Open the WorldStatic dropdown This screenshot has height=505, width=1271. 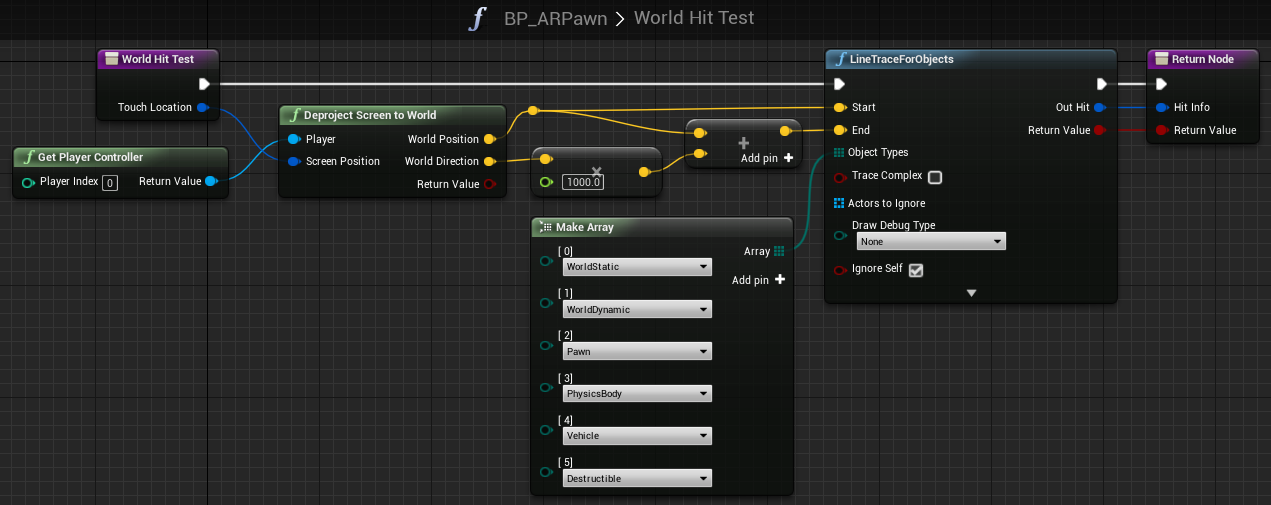637,267
